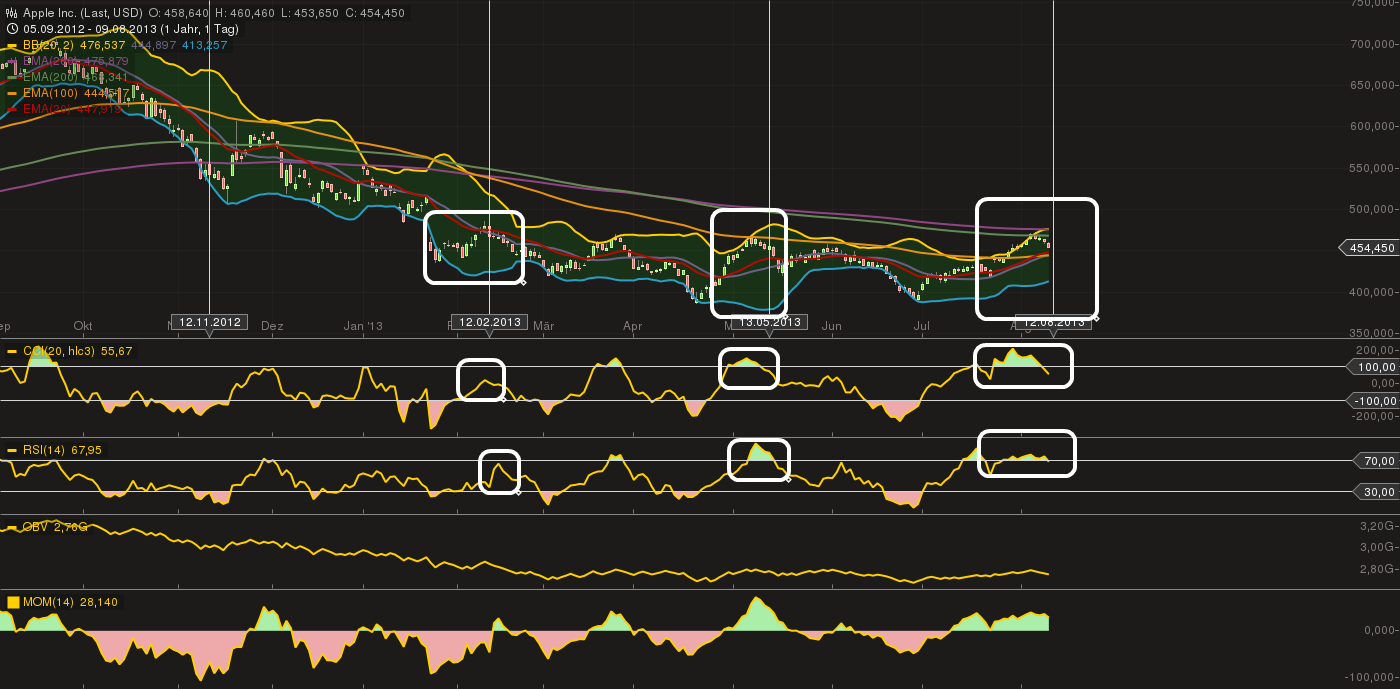
Task: Select the orange EMA(100) legend line icon
Action: [x=11, y=94]
